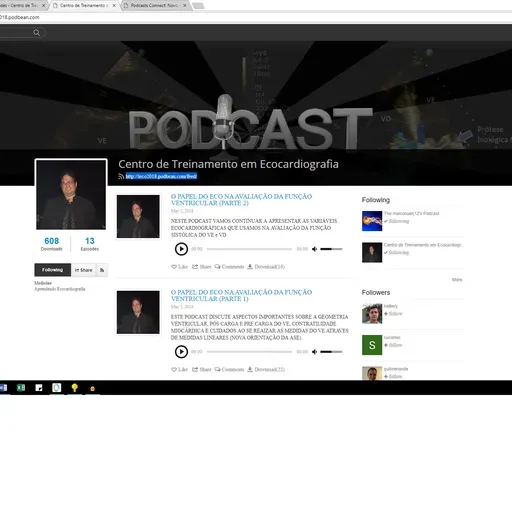Close the Podcasts Connect browser tab
The height and width of the screenshot is (512, 512).
(x=185, y=6)
